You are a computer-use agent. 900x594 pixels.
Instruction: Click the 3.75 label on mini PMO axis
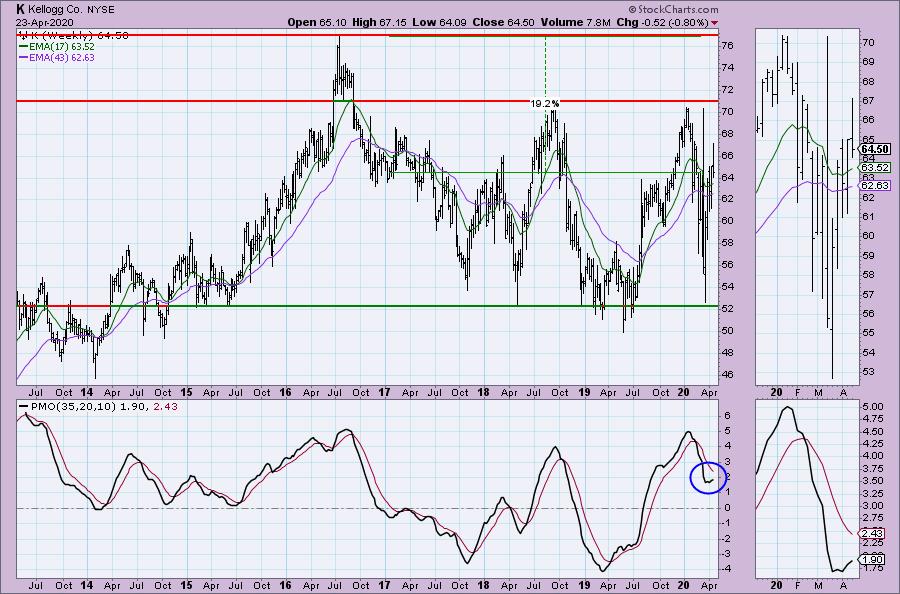pos(872,468)
